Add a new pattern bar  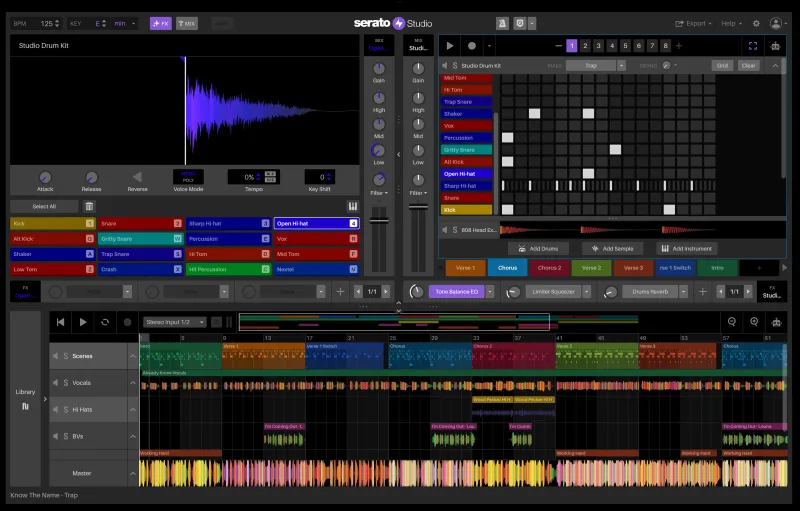click(x=679, y=46)
